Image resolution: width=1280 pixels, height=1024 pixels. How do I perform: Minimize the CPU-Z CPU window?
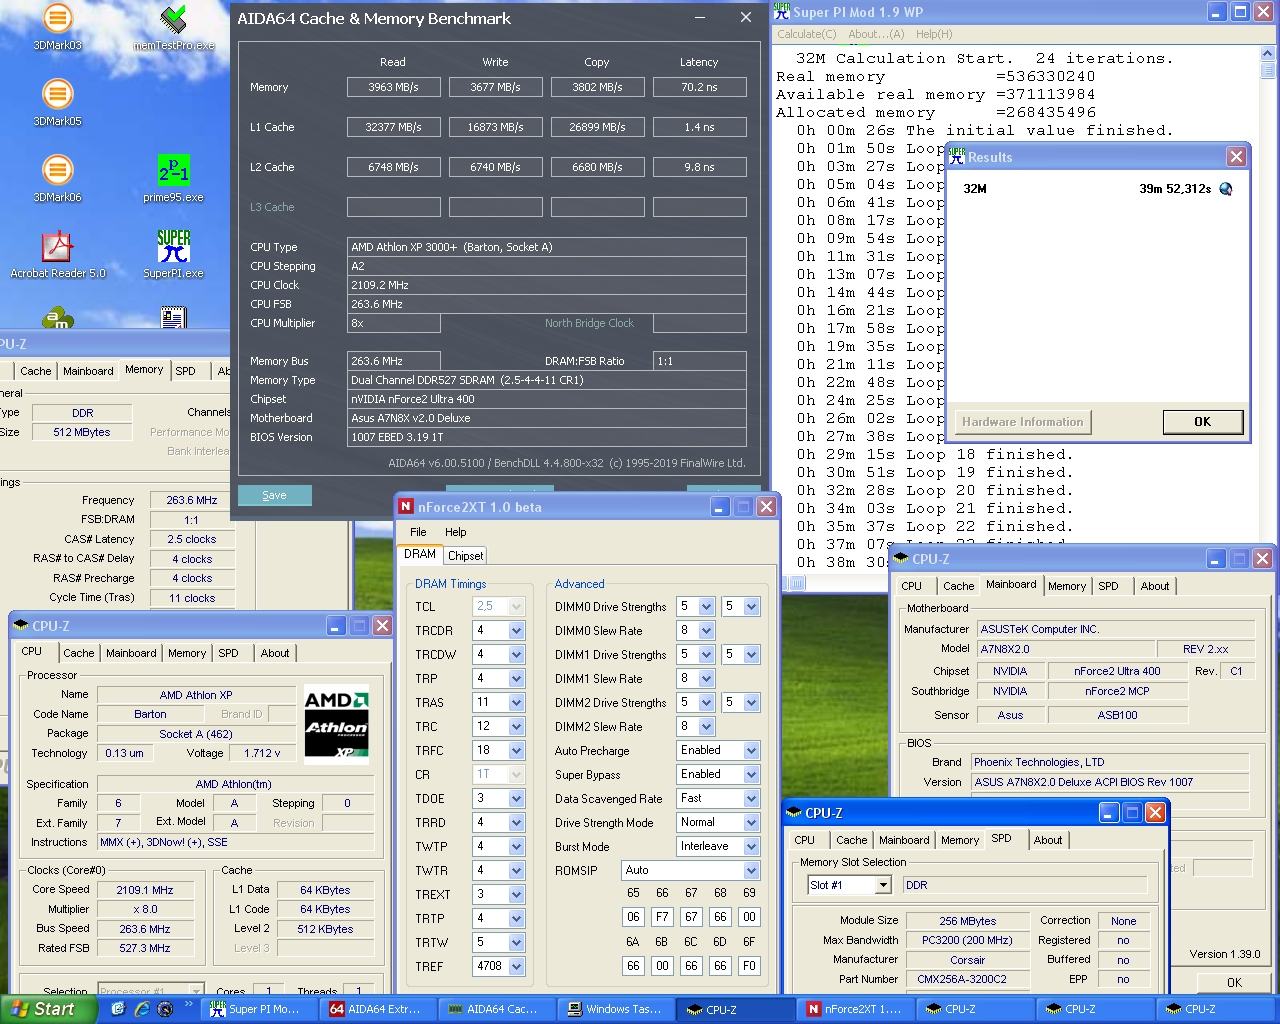point(336,626)
